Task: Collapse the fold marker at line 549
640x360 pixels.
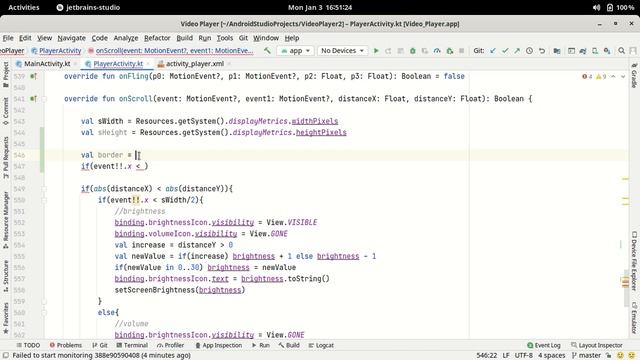Action: (x=44, y=189)
